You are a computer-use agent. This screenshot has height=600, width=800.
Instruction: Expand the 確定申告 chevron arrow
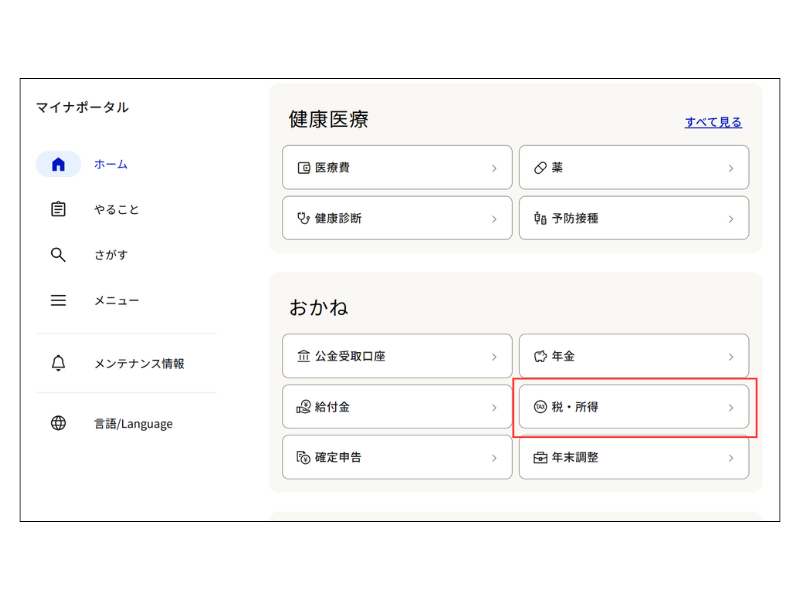coord(494,458)
